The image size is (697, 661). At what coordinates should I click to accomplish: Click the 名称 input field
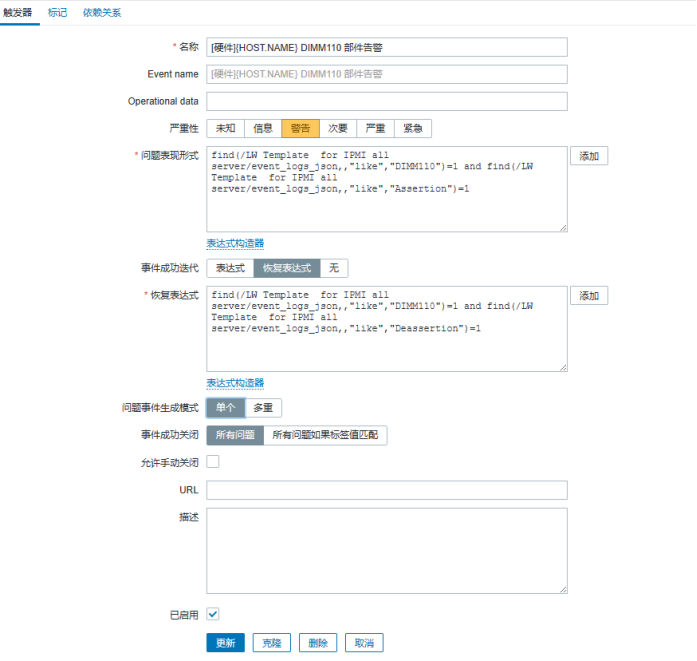click(x=387, y=47)
